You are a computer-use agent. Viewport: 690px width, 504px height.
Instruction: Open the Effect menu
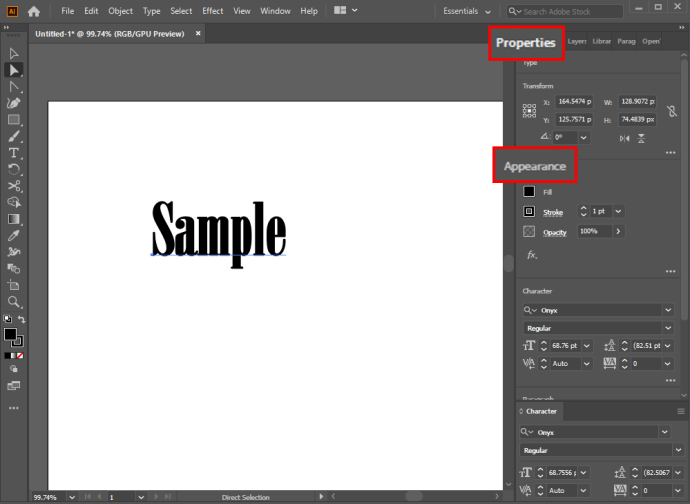(212, 11)
